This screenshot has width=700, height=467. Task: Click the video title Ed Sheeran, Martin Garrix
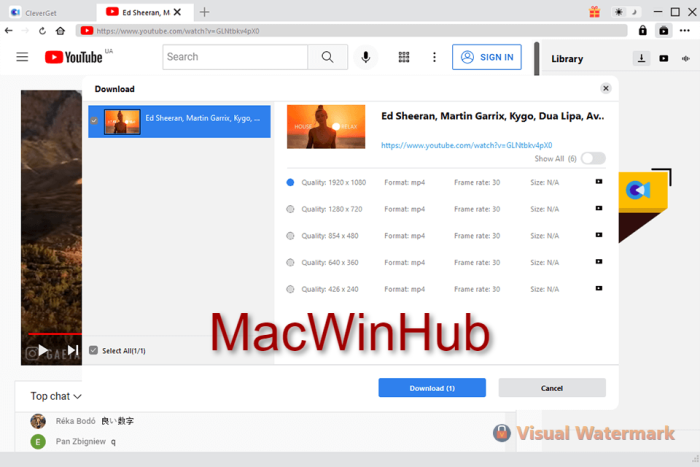(x=492, y=116)
